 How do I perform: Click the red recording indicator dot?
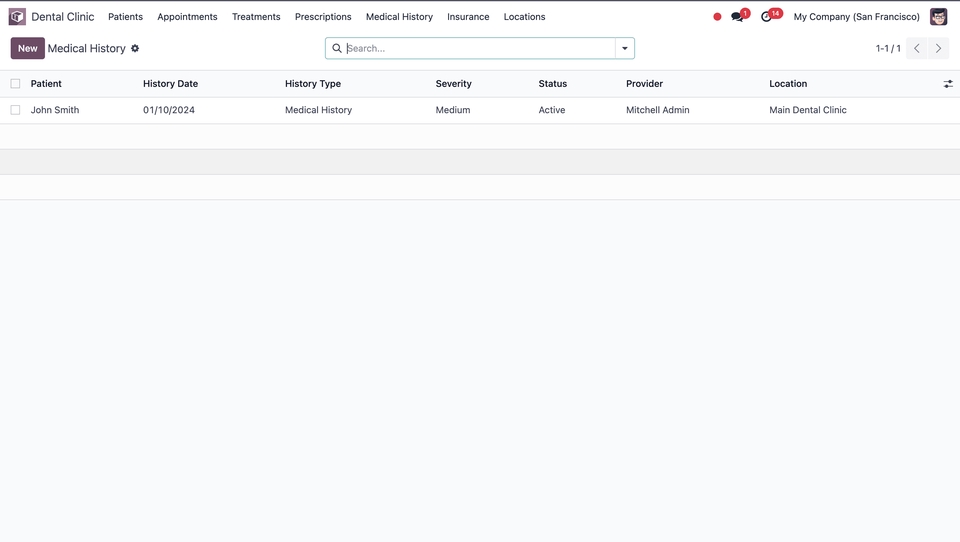click(717, 17)
